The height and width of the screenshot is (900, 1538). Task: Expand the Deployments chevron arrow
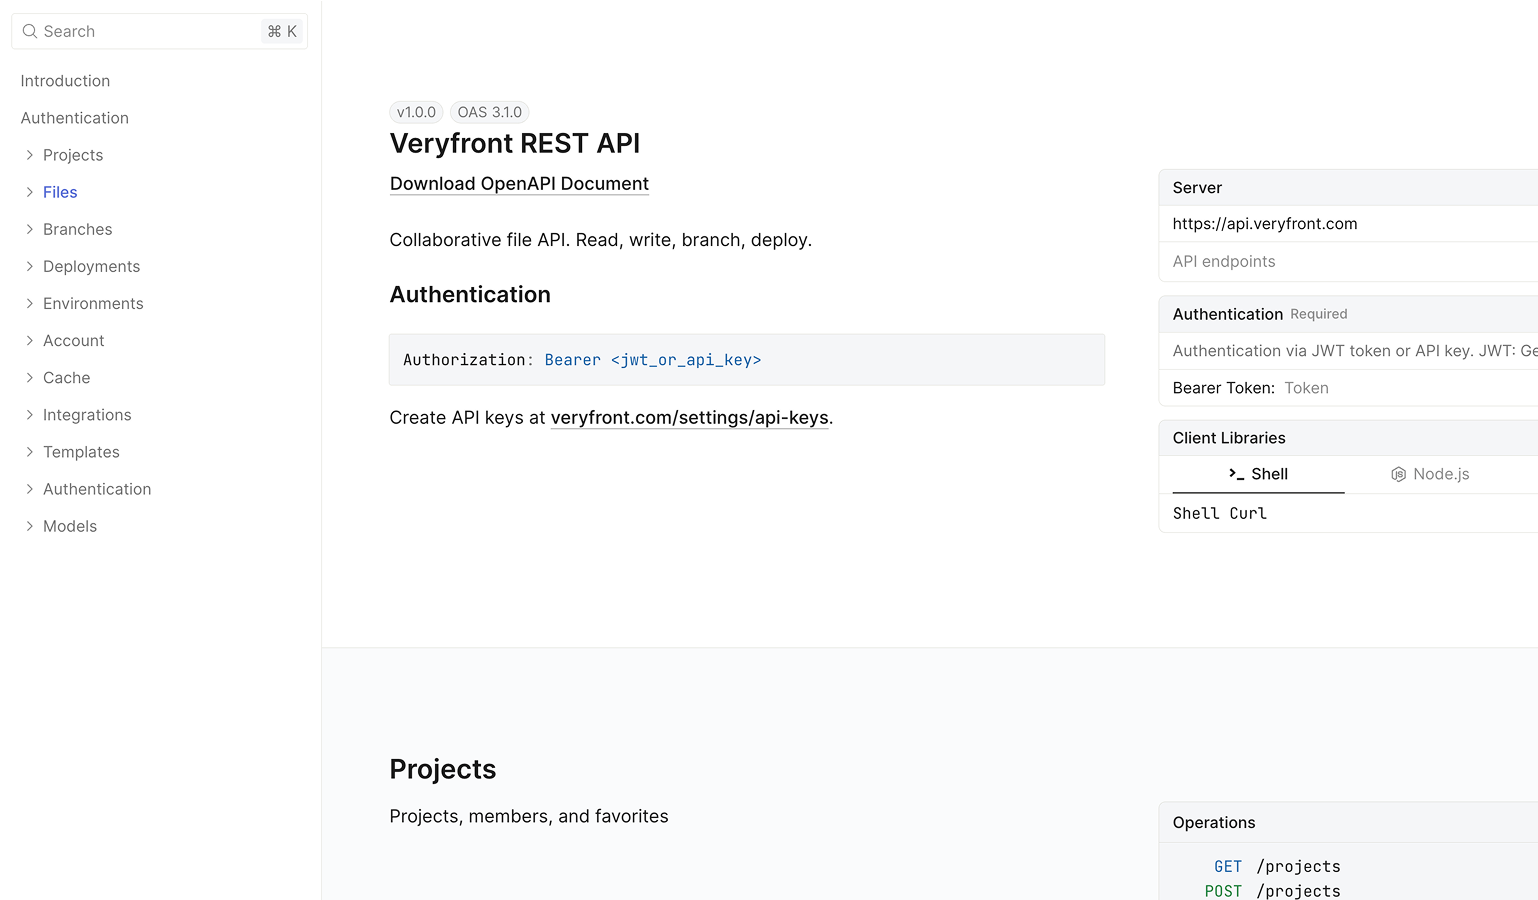[29, 266]
